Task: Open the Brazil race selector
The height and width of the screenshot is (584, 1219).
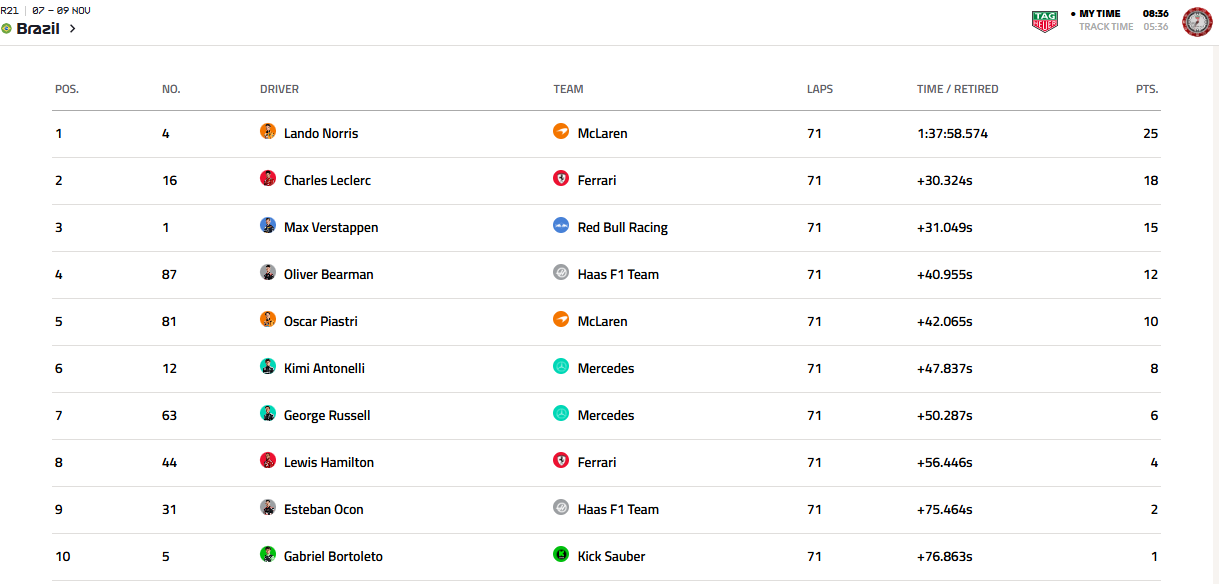Action: (38, 29)
